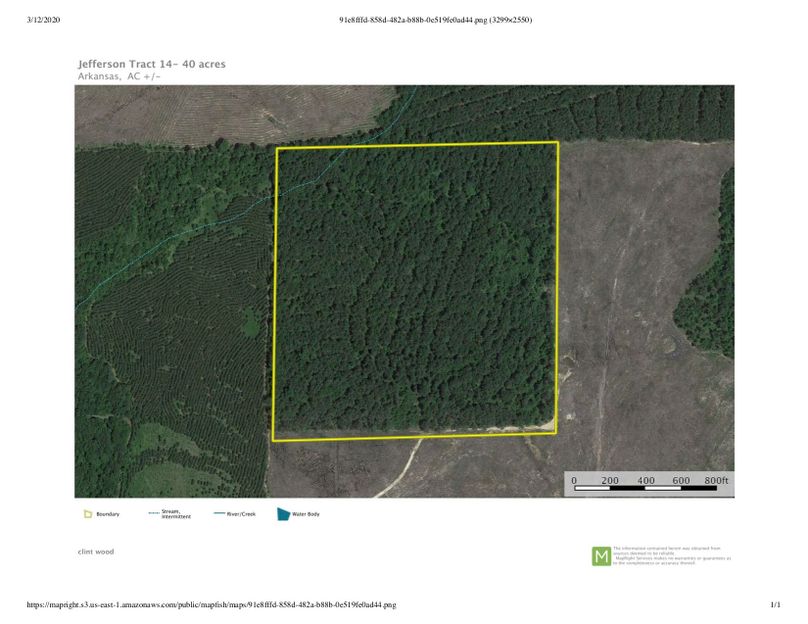Click the Stream, Intermittent legend line symbol

pyautogui.click(x=153, y=514)
